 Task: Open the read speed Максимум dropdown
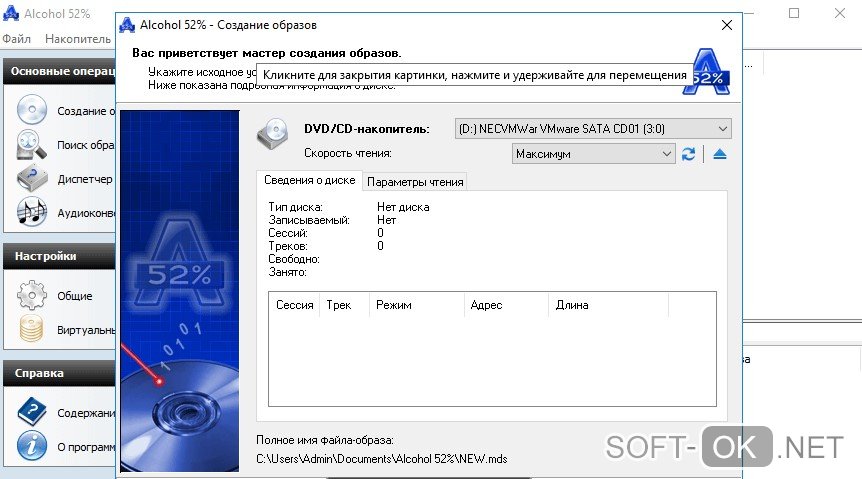[593, 154]
